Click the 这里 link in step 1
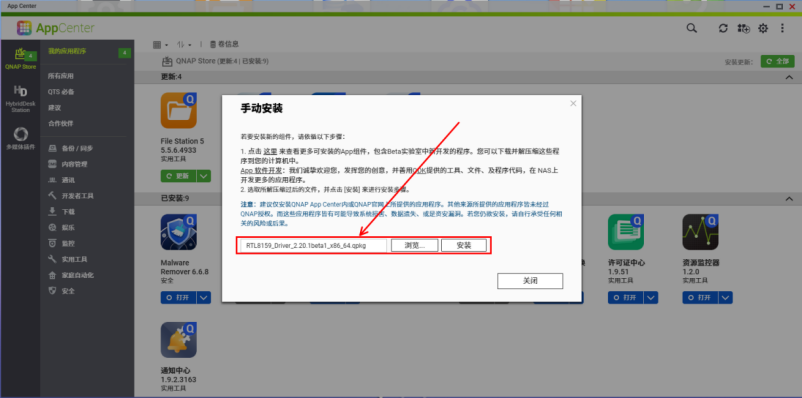Viewport: 802px width, 398px height. click(x=271, y=152)
